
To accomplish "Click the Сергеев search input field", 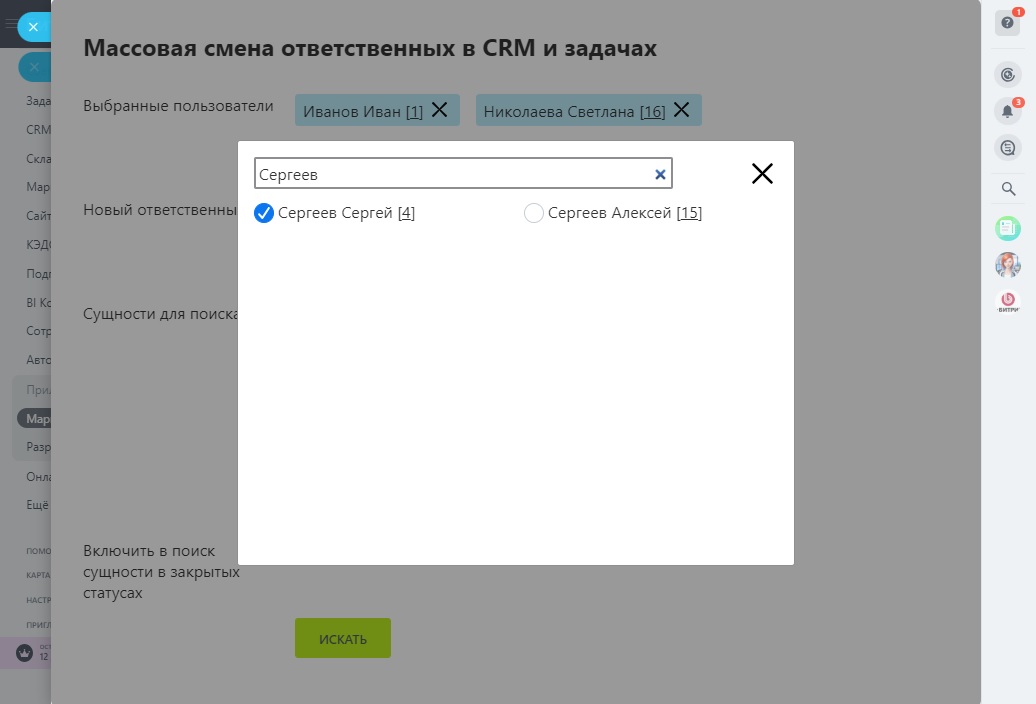I will coord(450,174).
